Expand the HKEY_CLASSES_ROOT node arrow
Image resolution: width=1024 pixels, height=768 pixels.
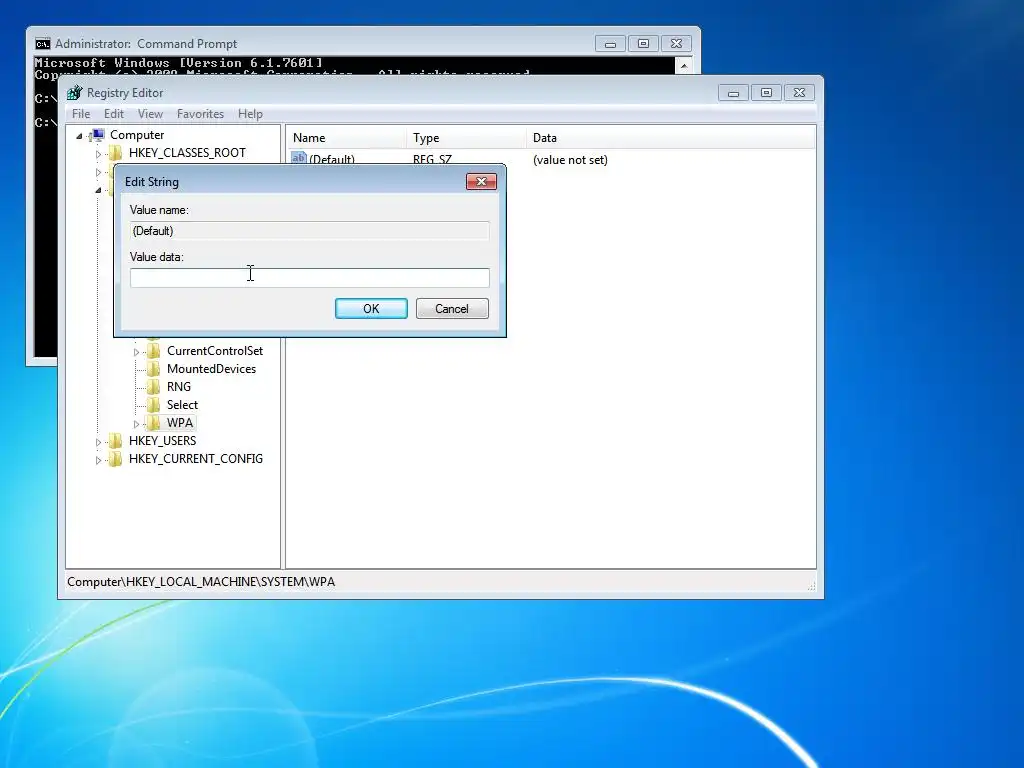point(99,154)
